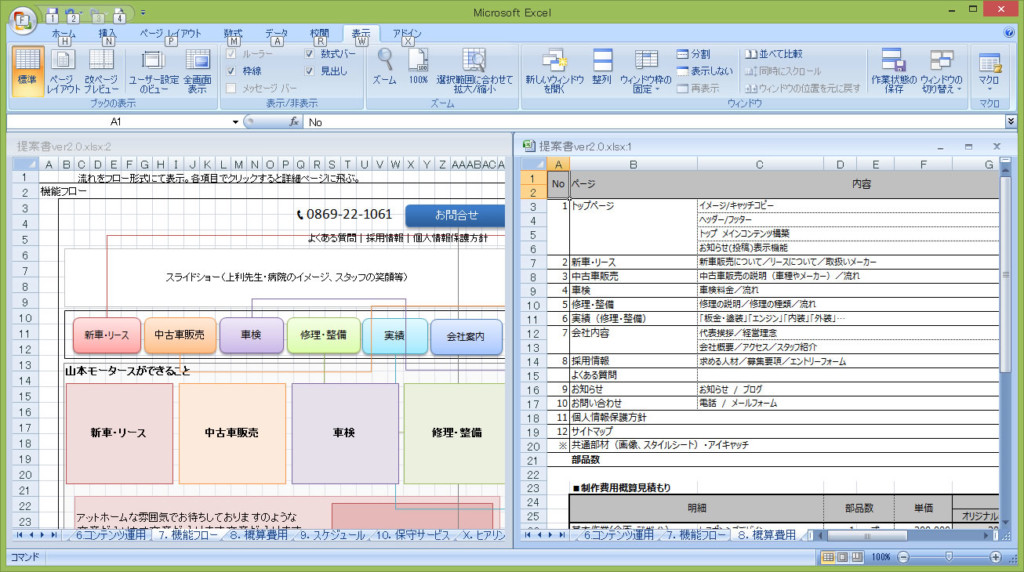The image size is (1024, 572).
Task: Click 会社案内 nav button
Action: click(x=466, y=337)
